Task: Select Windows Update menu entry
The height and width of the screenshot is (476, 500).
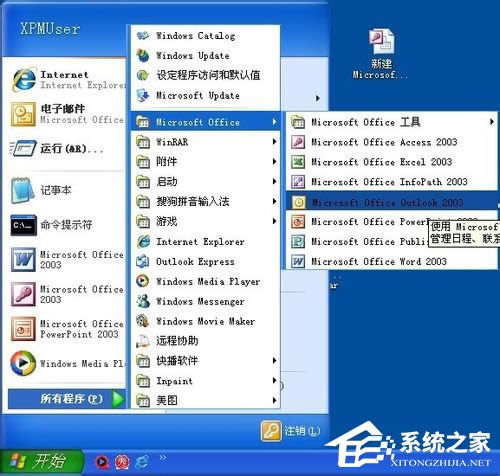Action: 205,55
